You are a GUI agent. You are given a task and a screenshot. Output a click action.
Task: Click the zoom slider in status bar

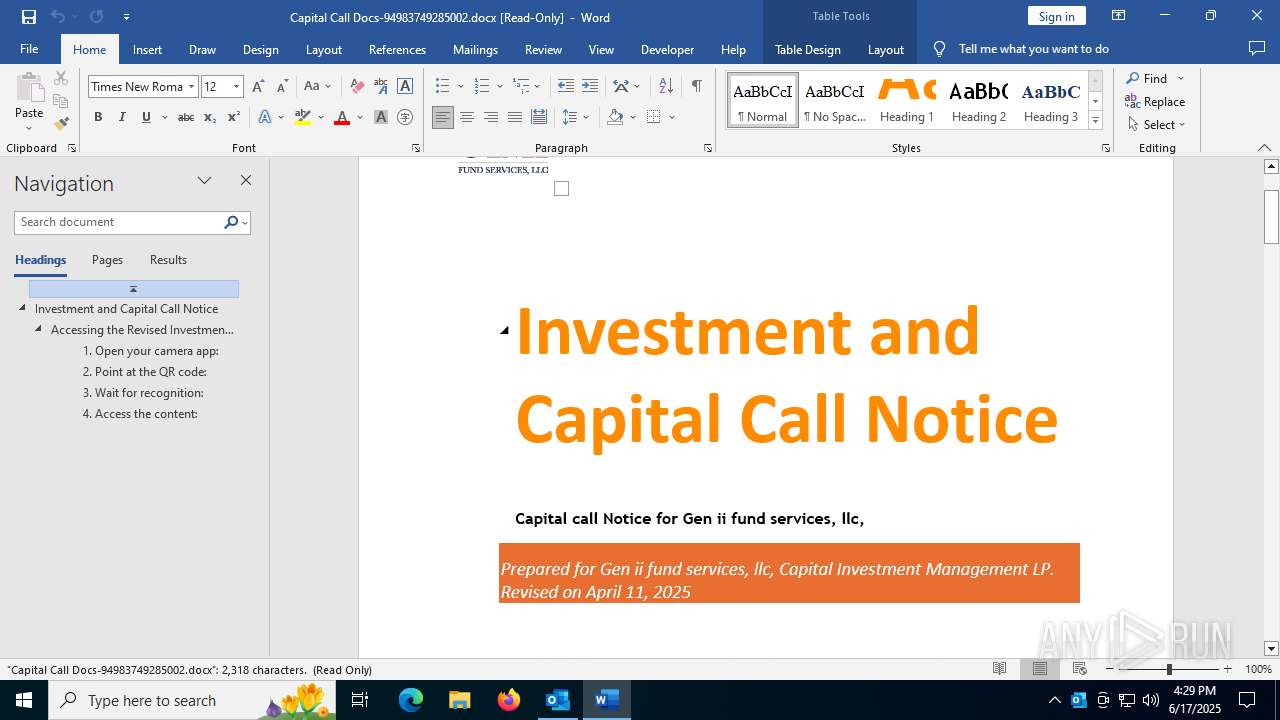(1168, 669)
